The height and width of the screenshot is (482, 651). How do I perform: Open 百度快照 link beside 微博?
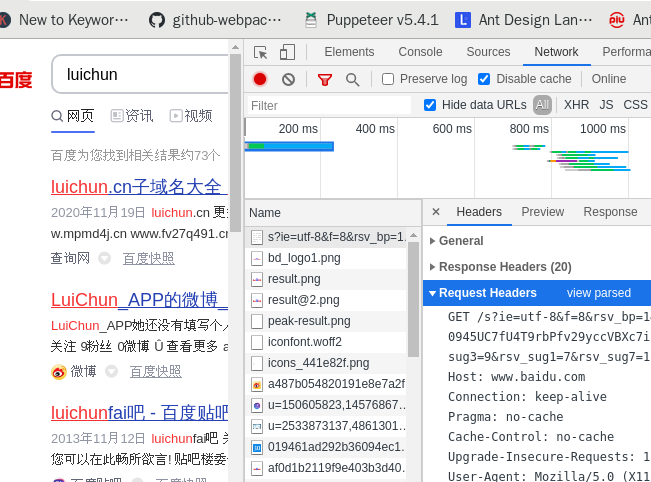point(156,372)
